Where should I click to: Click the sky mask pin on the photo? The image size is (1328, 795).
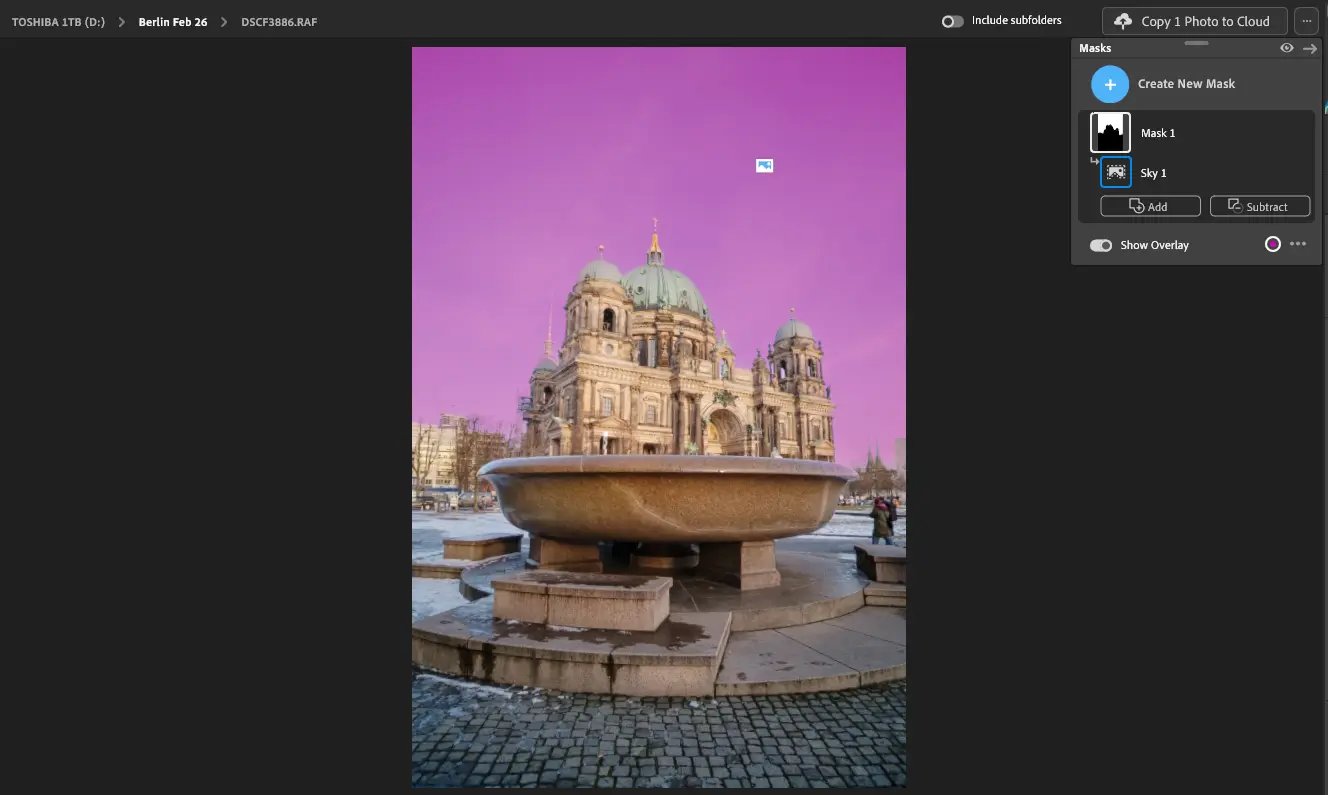(x=765, y=165)
